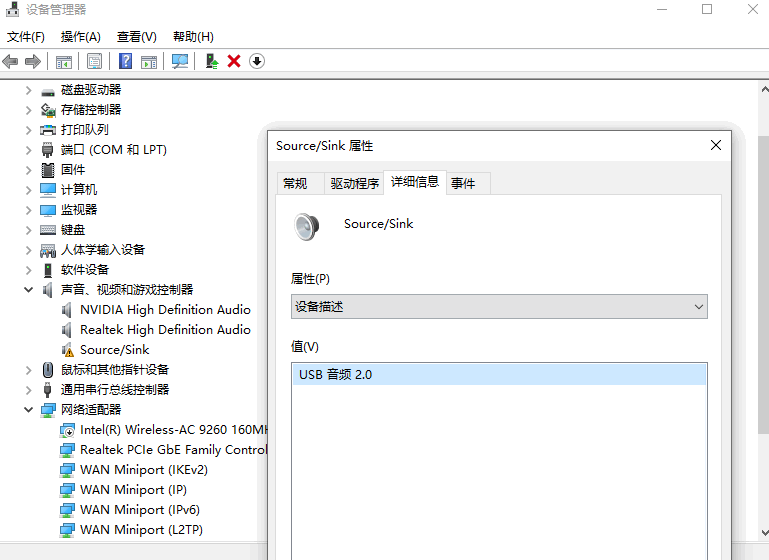
Task: Open the 查看(V) menu
Action: point(136,37)
